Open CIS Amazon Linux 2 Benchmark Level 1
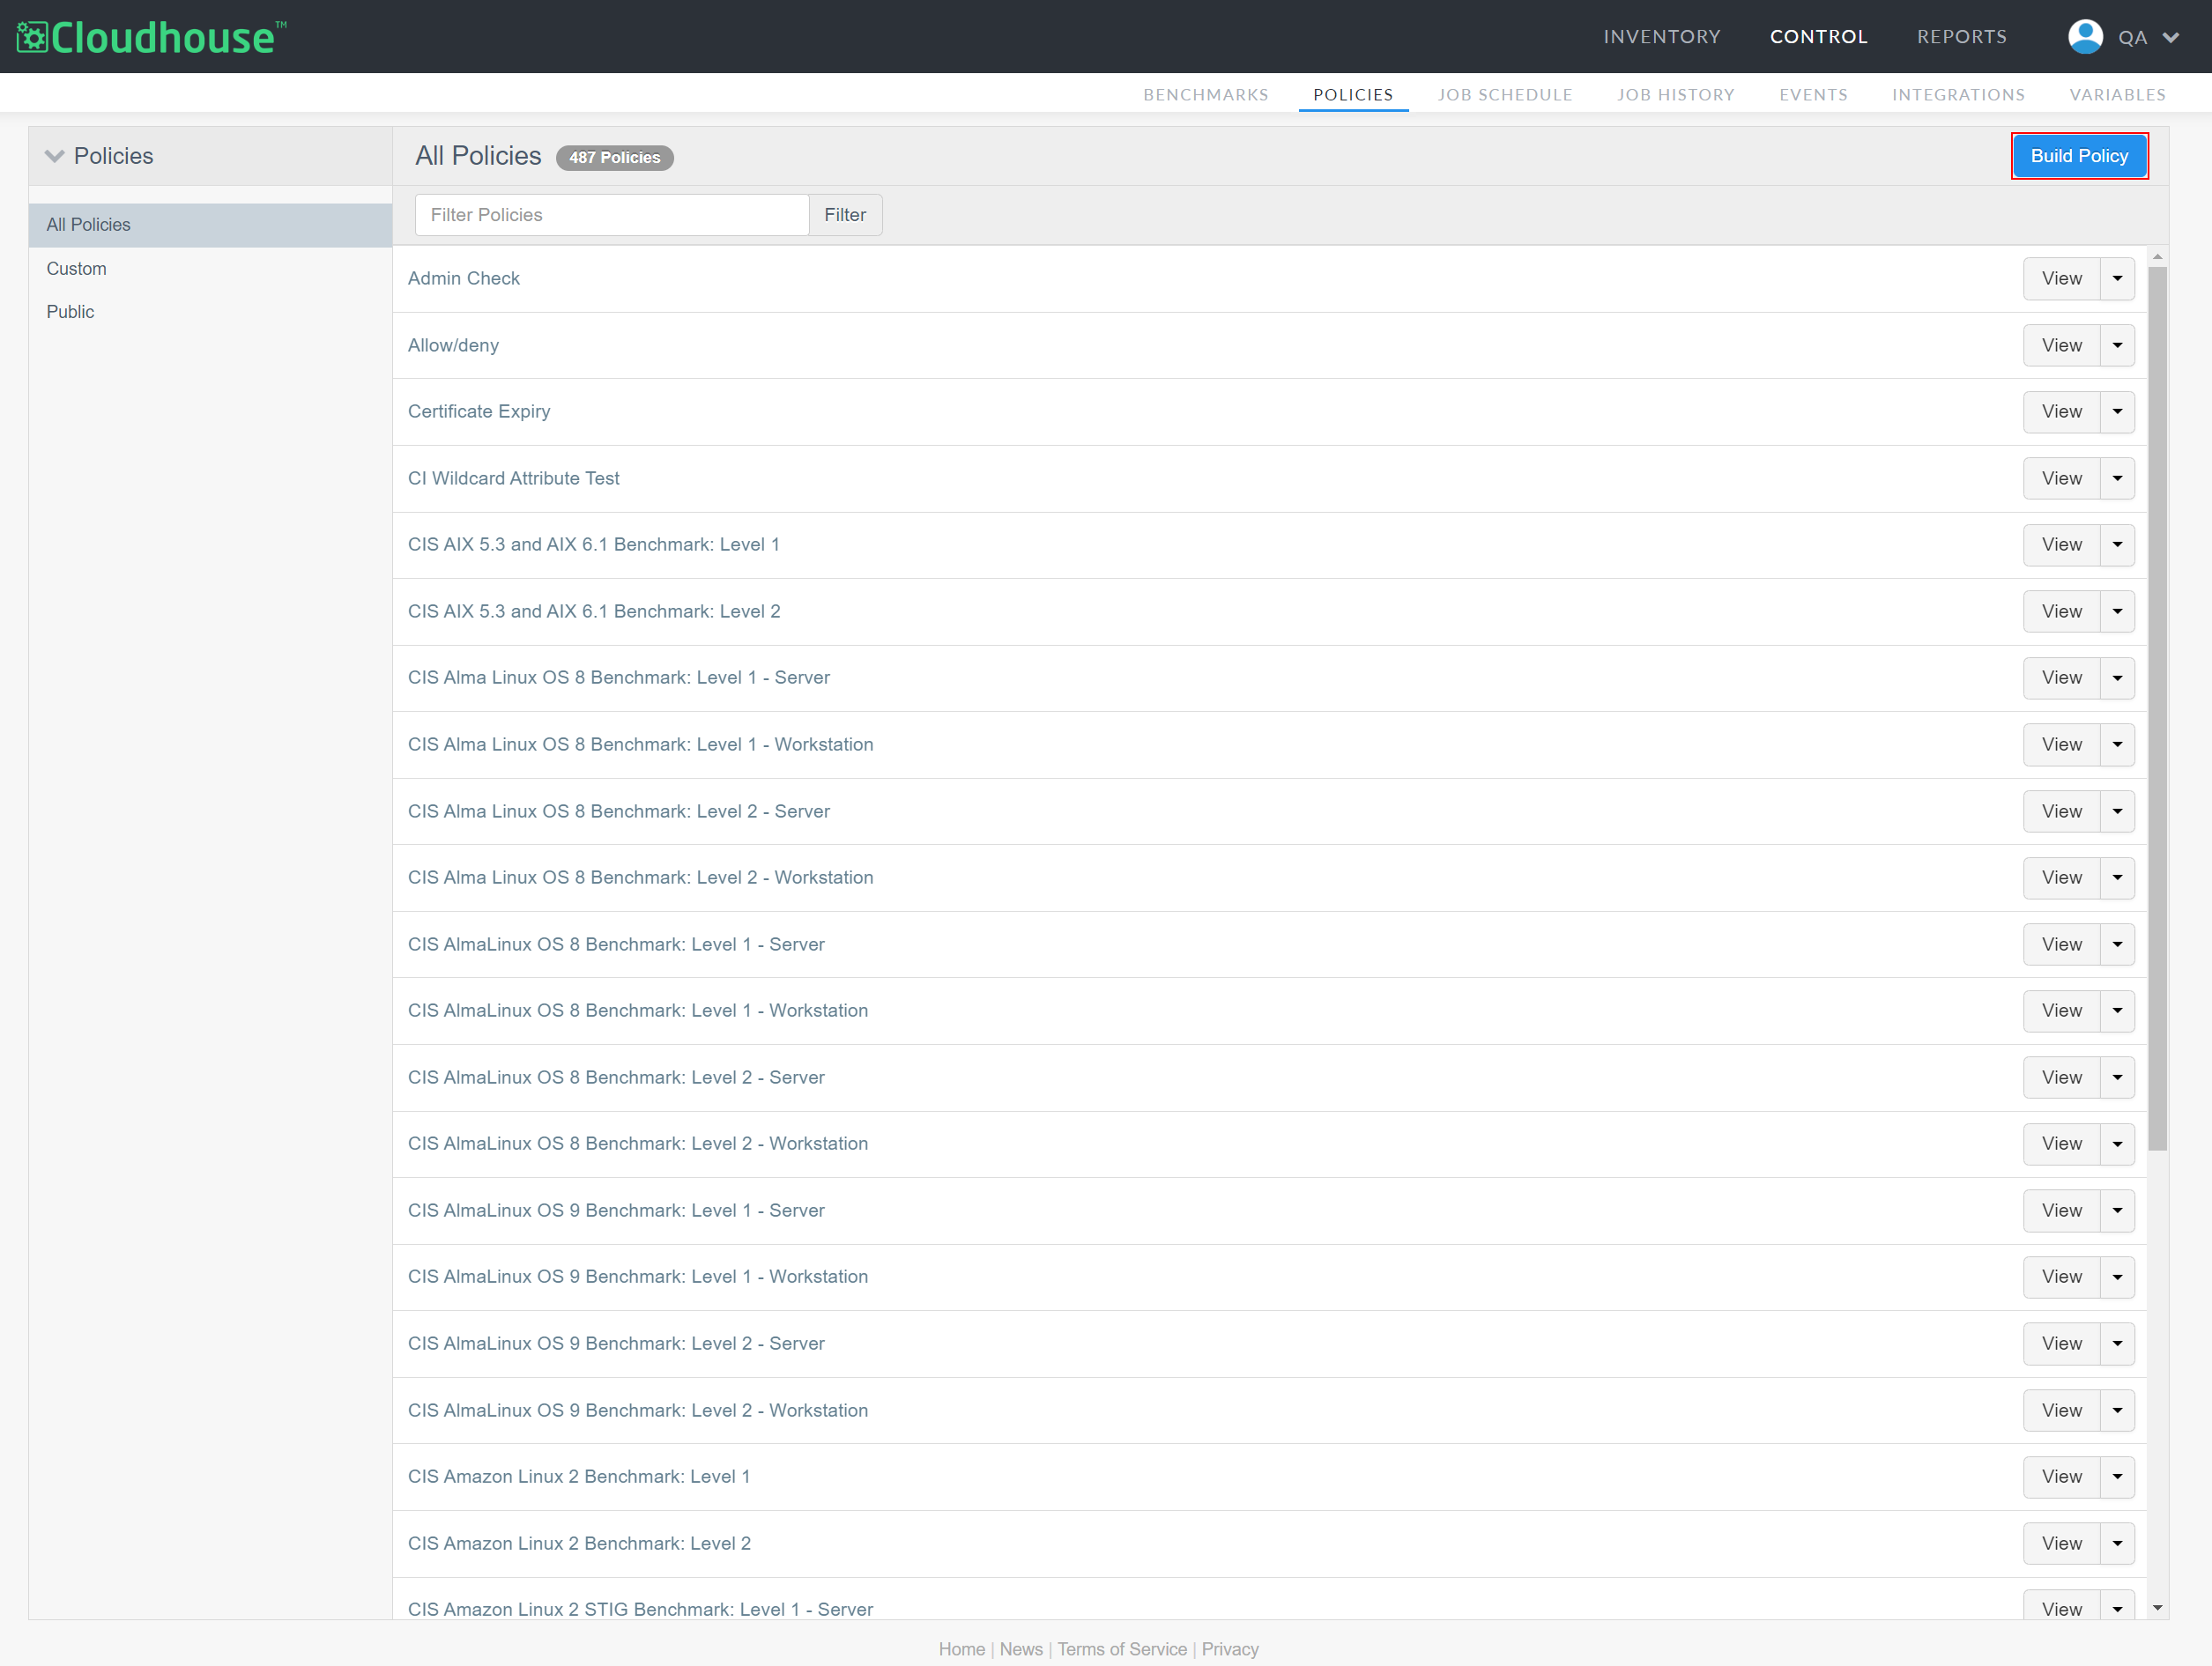Image resolution: width=2212 pixels, height=1666 pixels. [x=579, y=1477]
